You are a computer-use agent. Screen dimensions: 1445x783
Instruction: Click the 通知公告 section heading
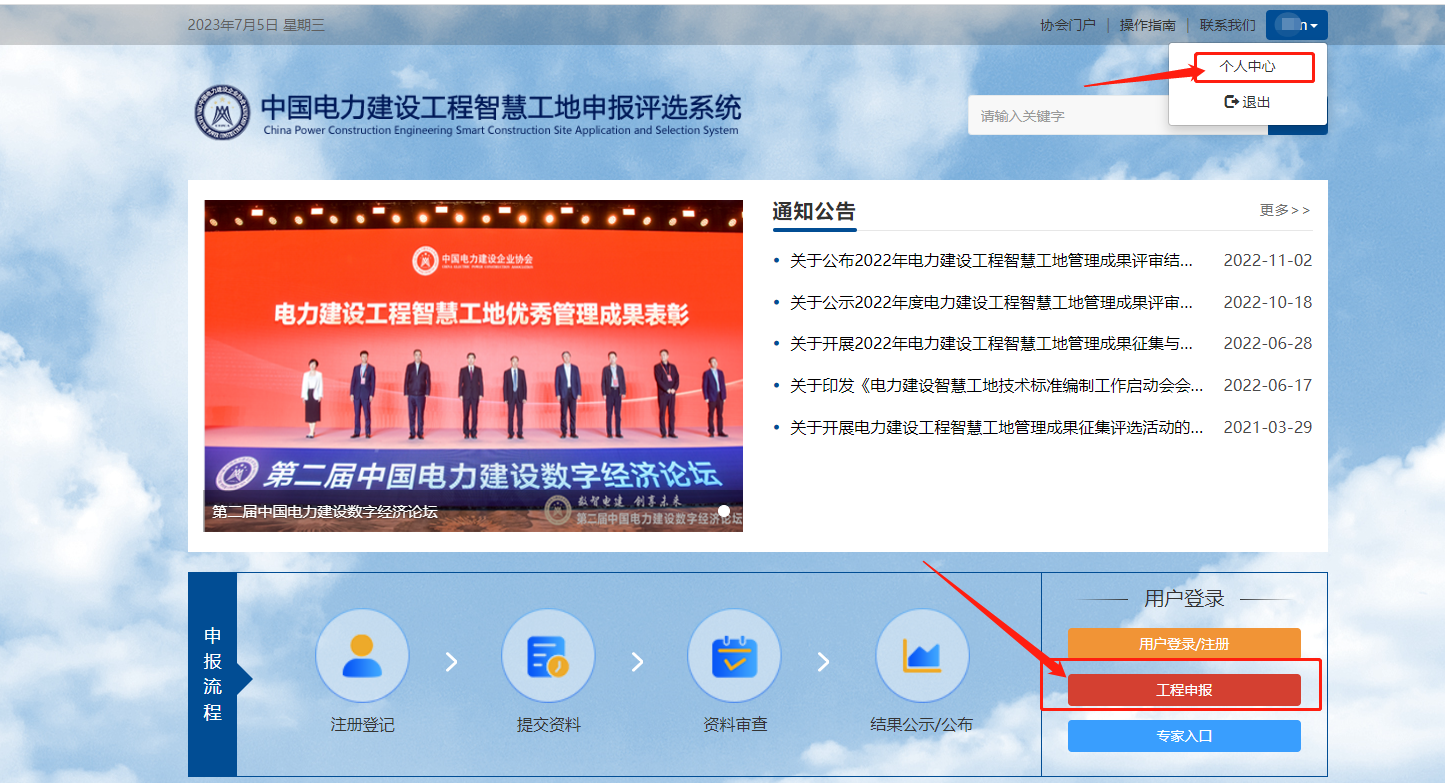(814, 211)
